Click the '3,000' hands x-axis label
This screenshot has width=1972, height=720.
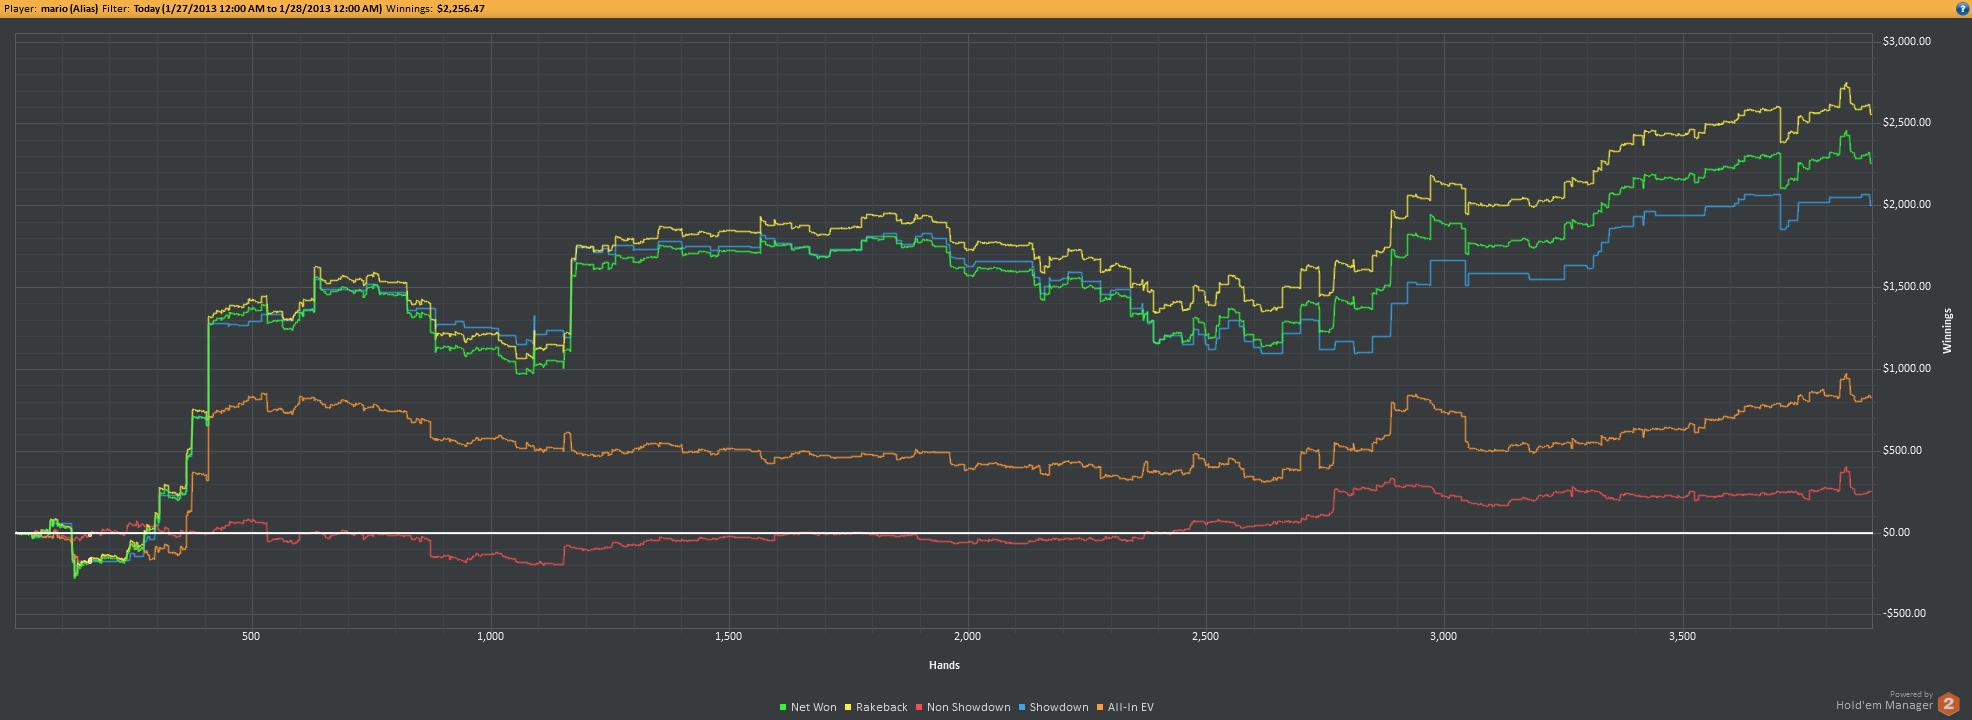pyautogui.click(x=1444, y=636)
